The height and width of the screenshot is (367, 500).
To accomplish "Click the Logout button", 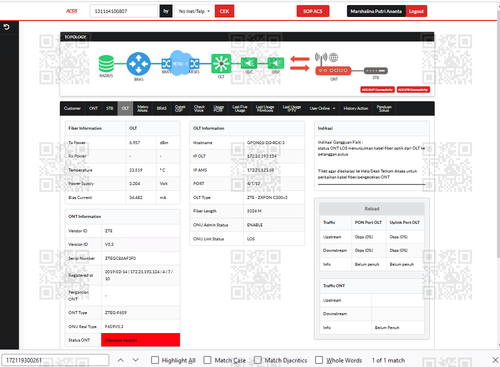I will tap(416, 11).
